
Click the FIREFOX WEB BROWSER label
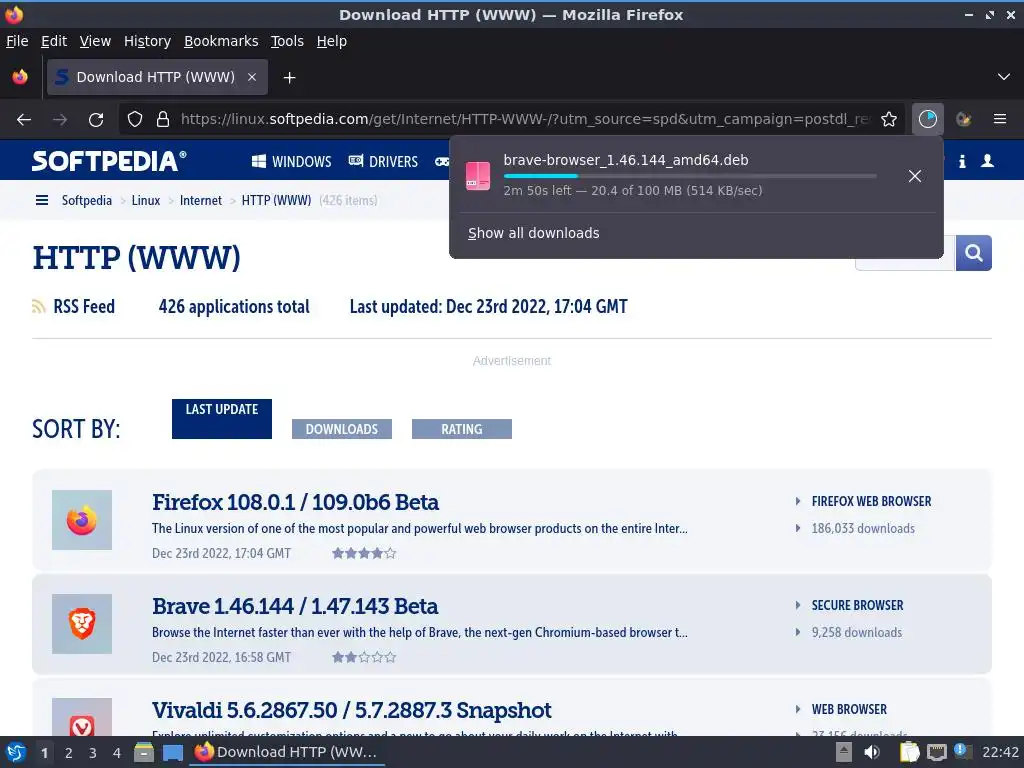(871, 501)
